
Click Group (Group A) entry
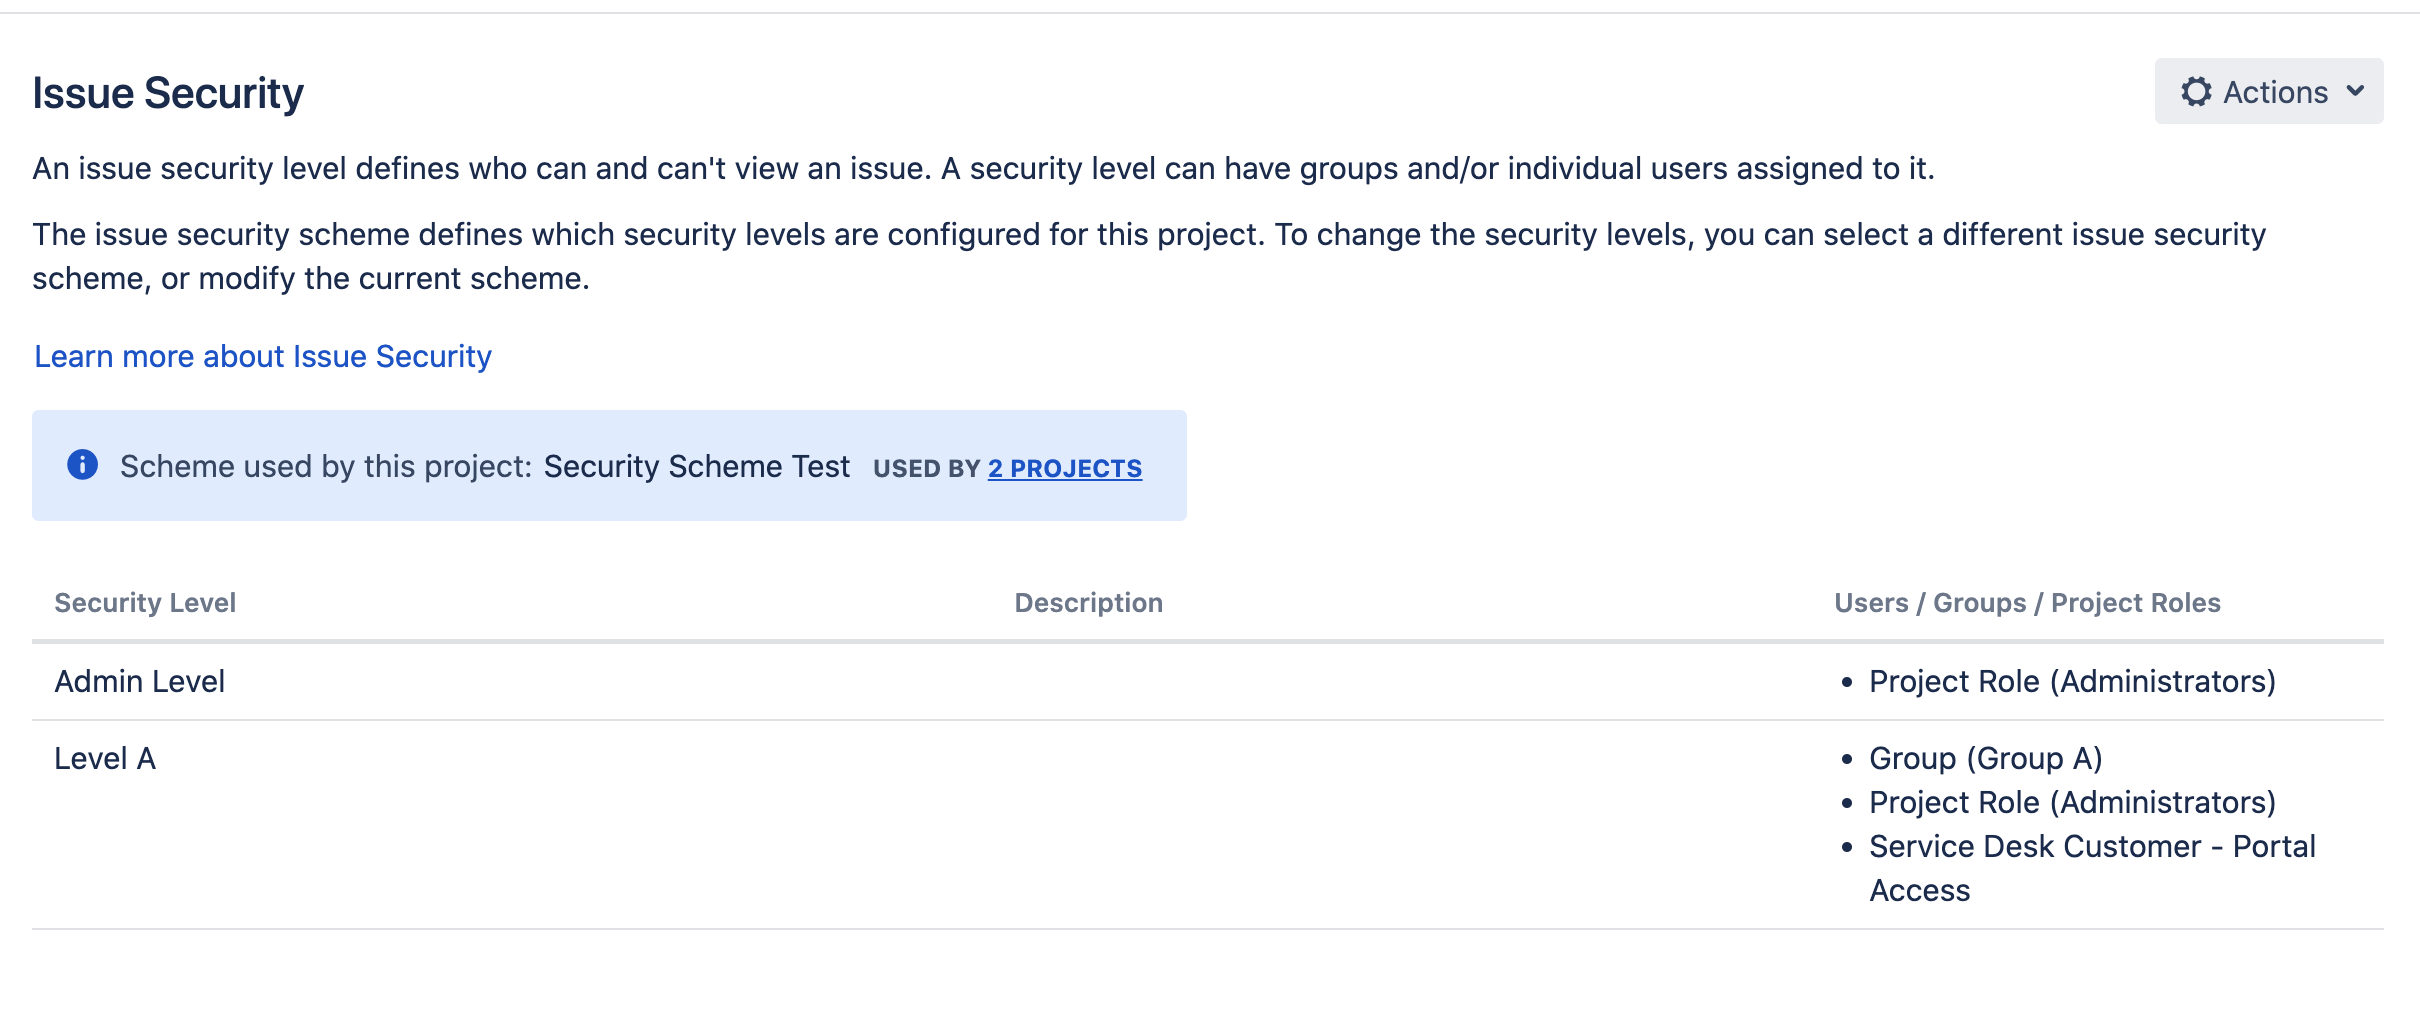(1985, 759)
